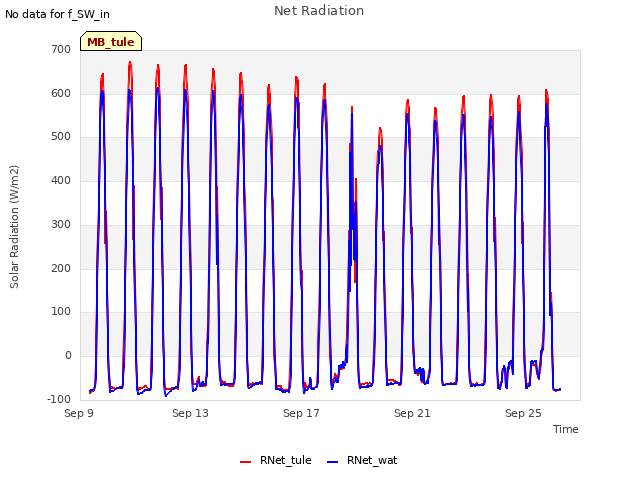Click the 400 y-axis tick label
Image resolution: width=640 pixels, height=480 pixels.
pos(61,180)
